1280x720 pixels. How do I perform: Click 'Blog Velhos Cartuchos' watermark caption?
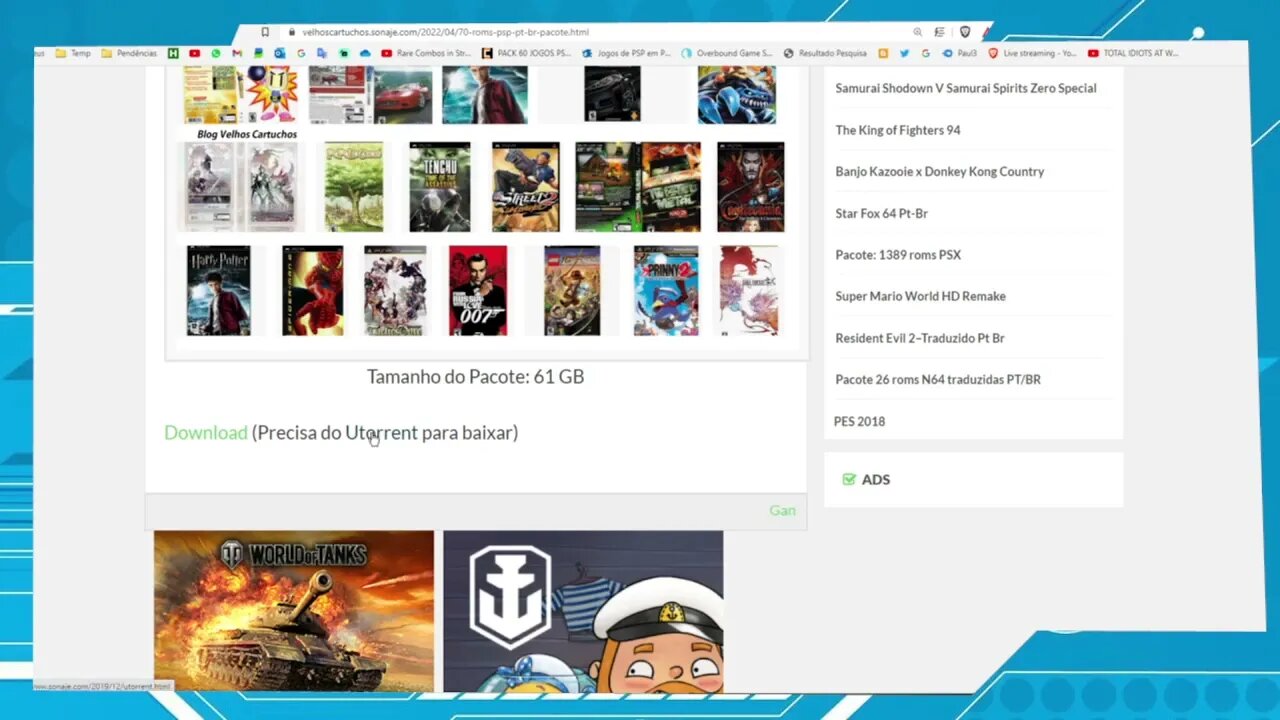247,134
